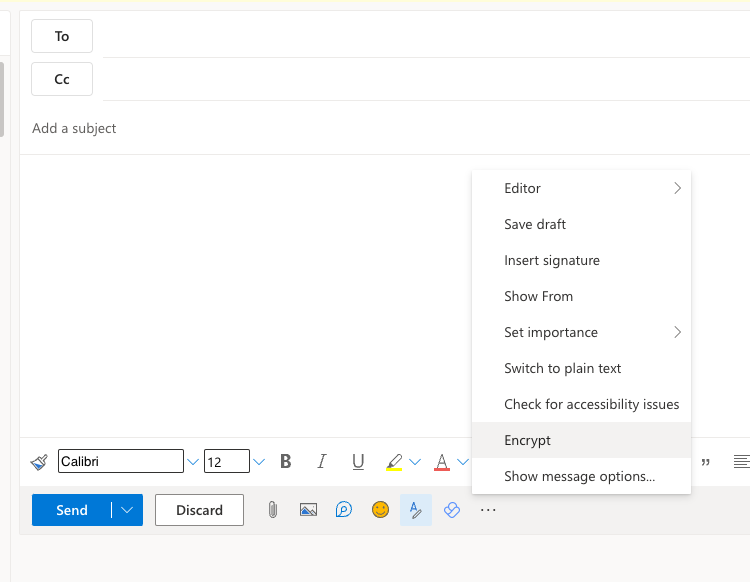The height and width of the screenshot is (582, 750).
Task: Click the format painter icon
Action: click(39, 462)
